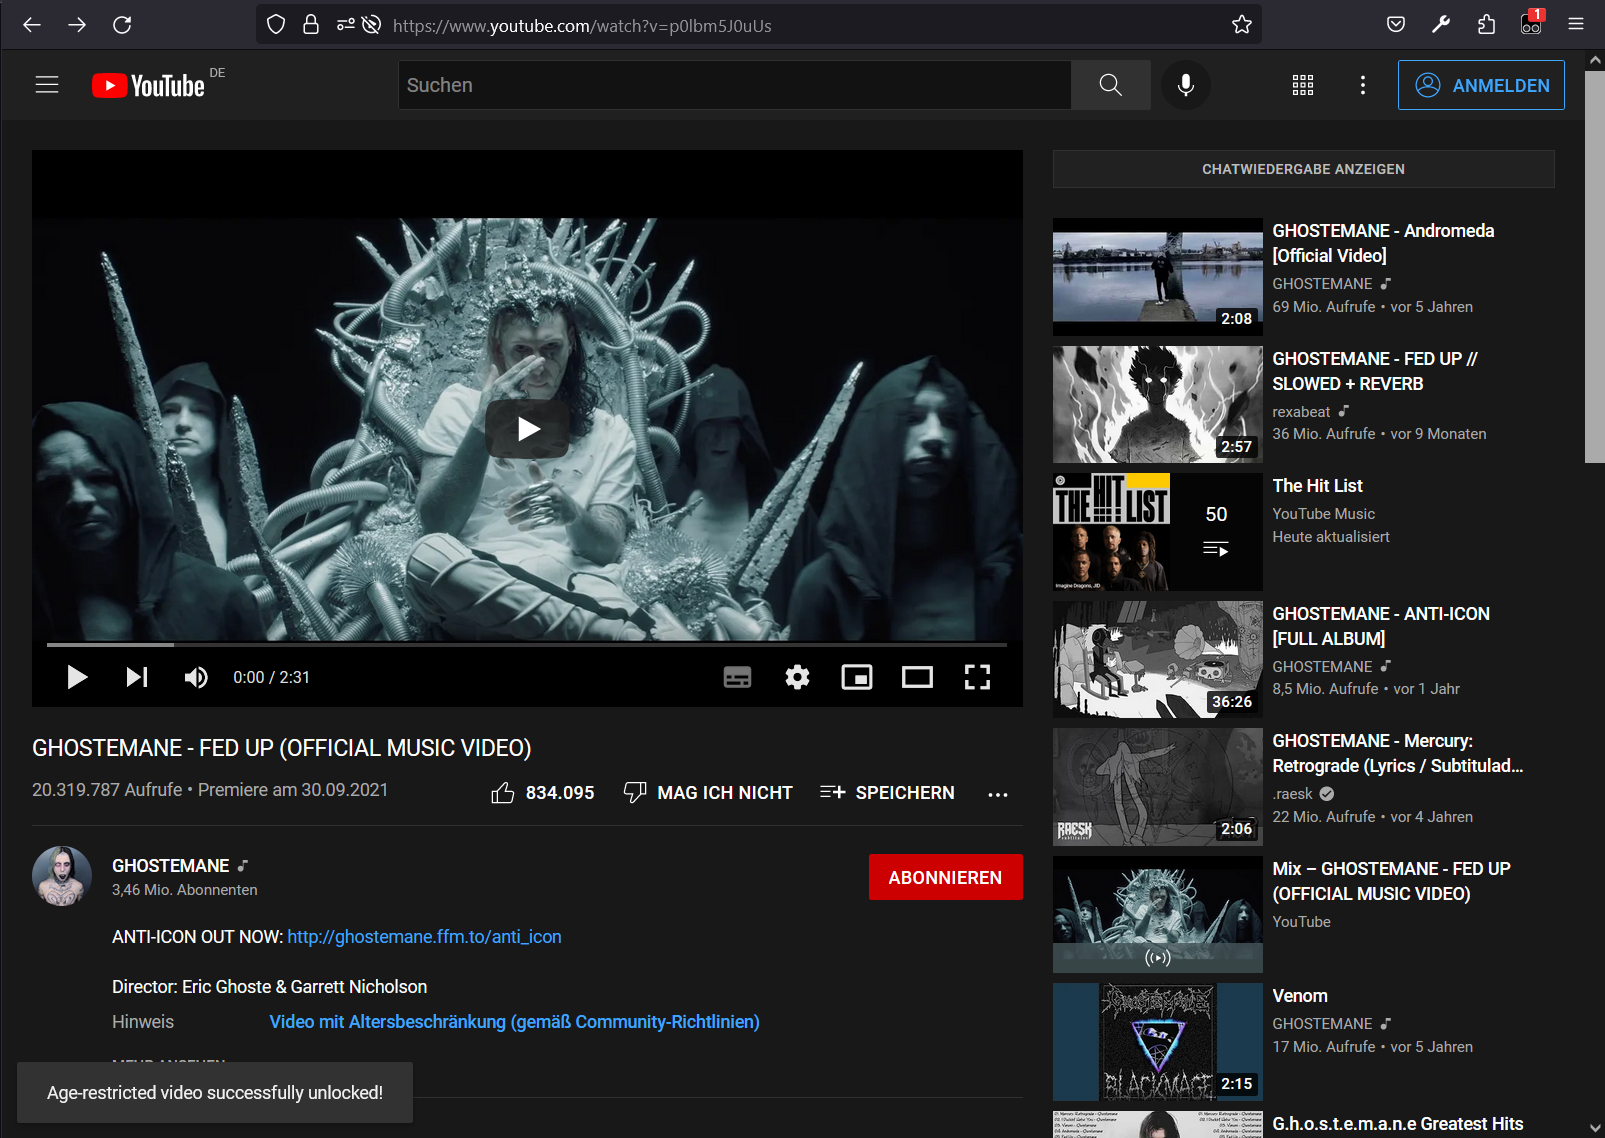Viewport: 1605px width, 1138px height.
Task: Subscribe to GHOSTEMANE's channel
Action: tap(945, 877)
